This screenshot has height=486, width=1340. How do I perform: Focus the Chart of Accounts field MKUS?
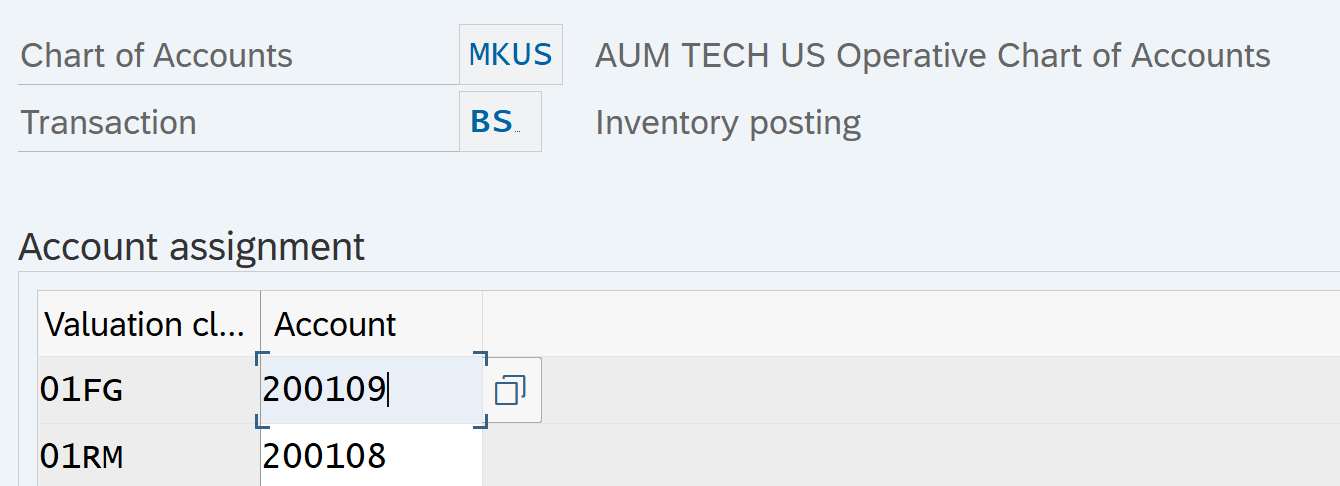[x=510, y=55]
